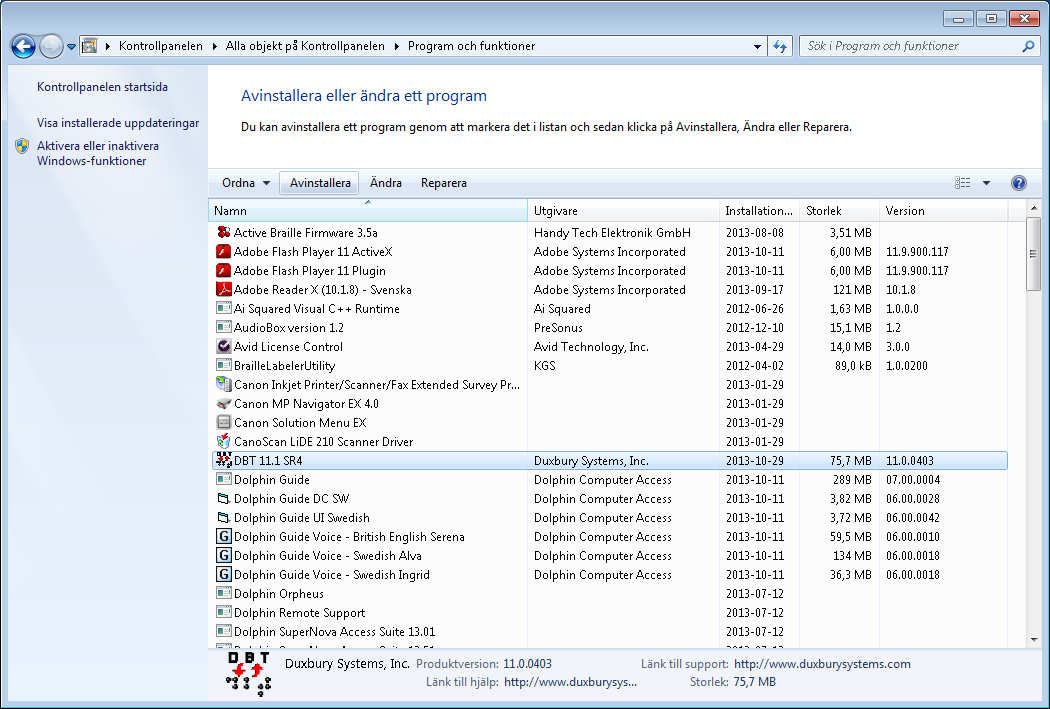Click the scrollbar up arrow
The image size is (1050, 709).
point(1033,209)
